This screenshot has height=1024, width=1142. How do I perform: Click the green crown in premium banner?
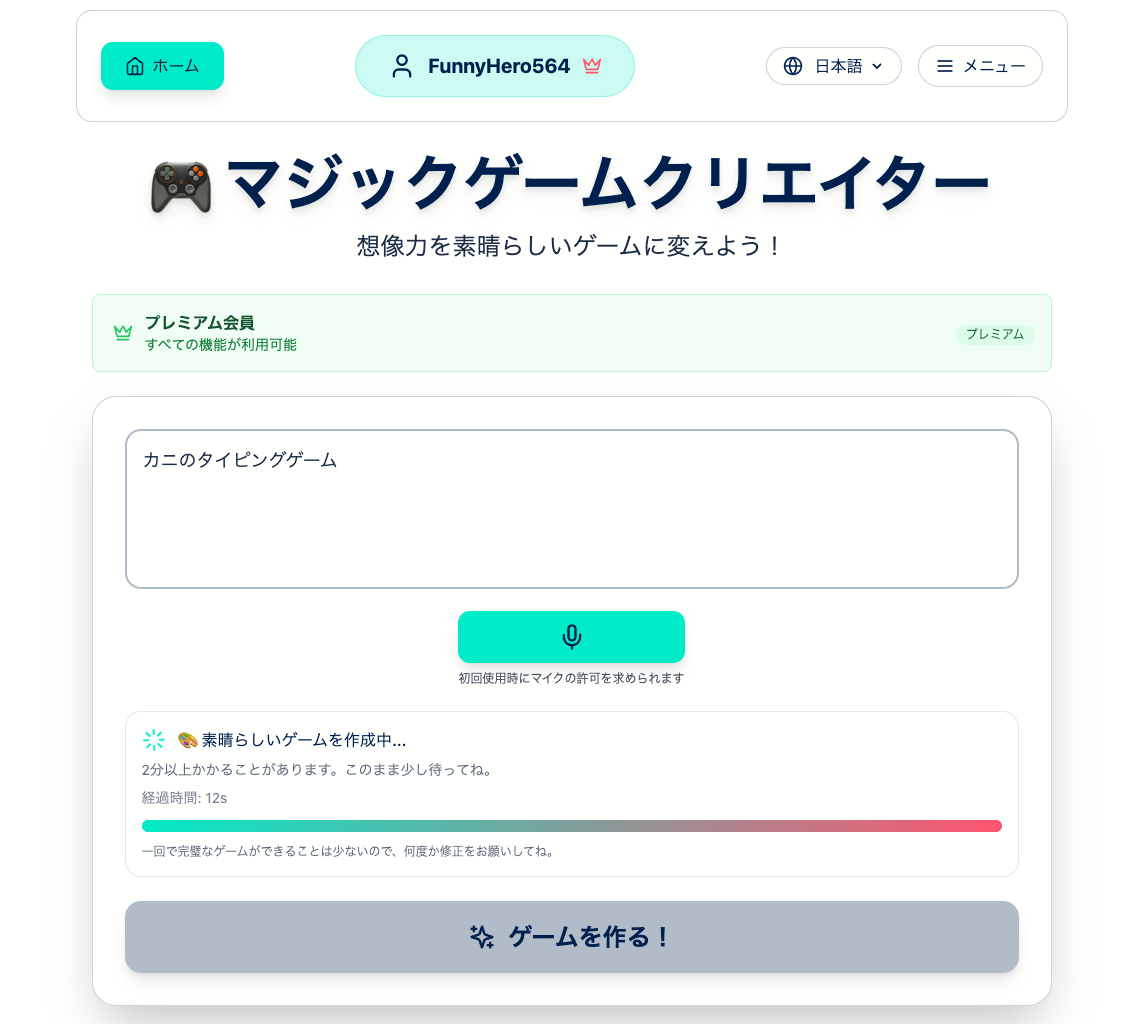tap(123, 332)
